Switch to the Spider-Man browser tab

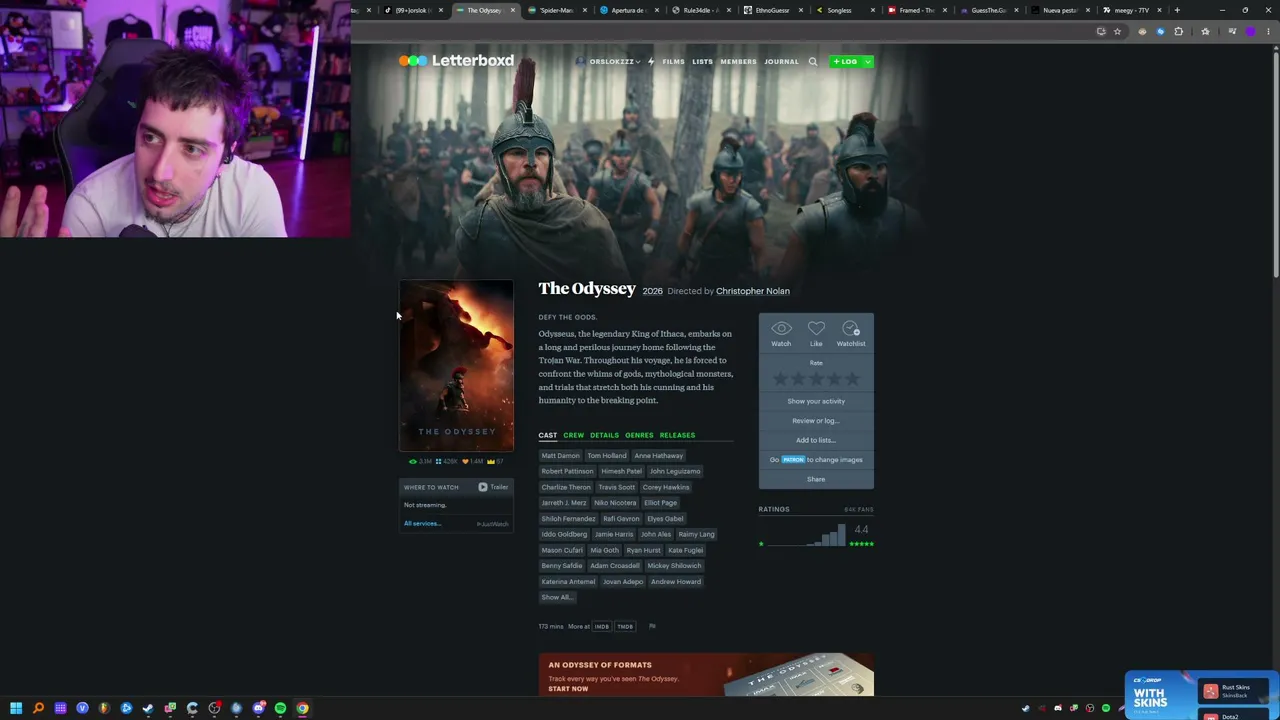[x=555, y=10]
